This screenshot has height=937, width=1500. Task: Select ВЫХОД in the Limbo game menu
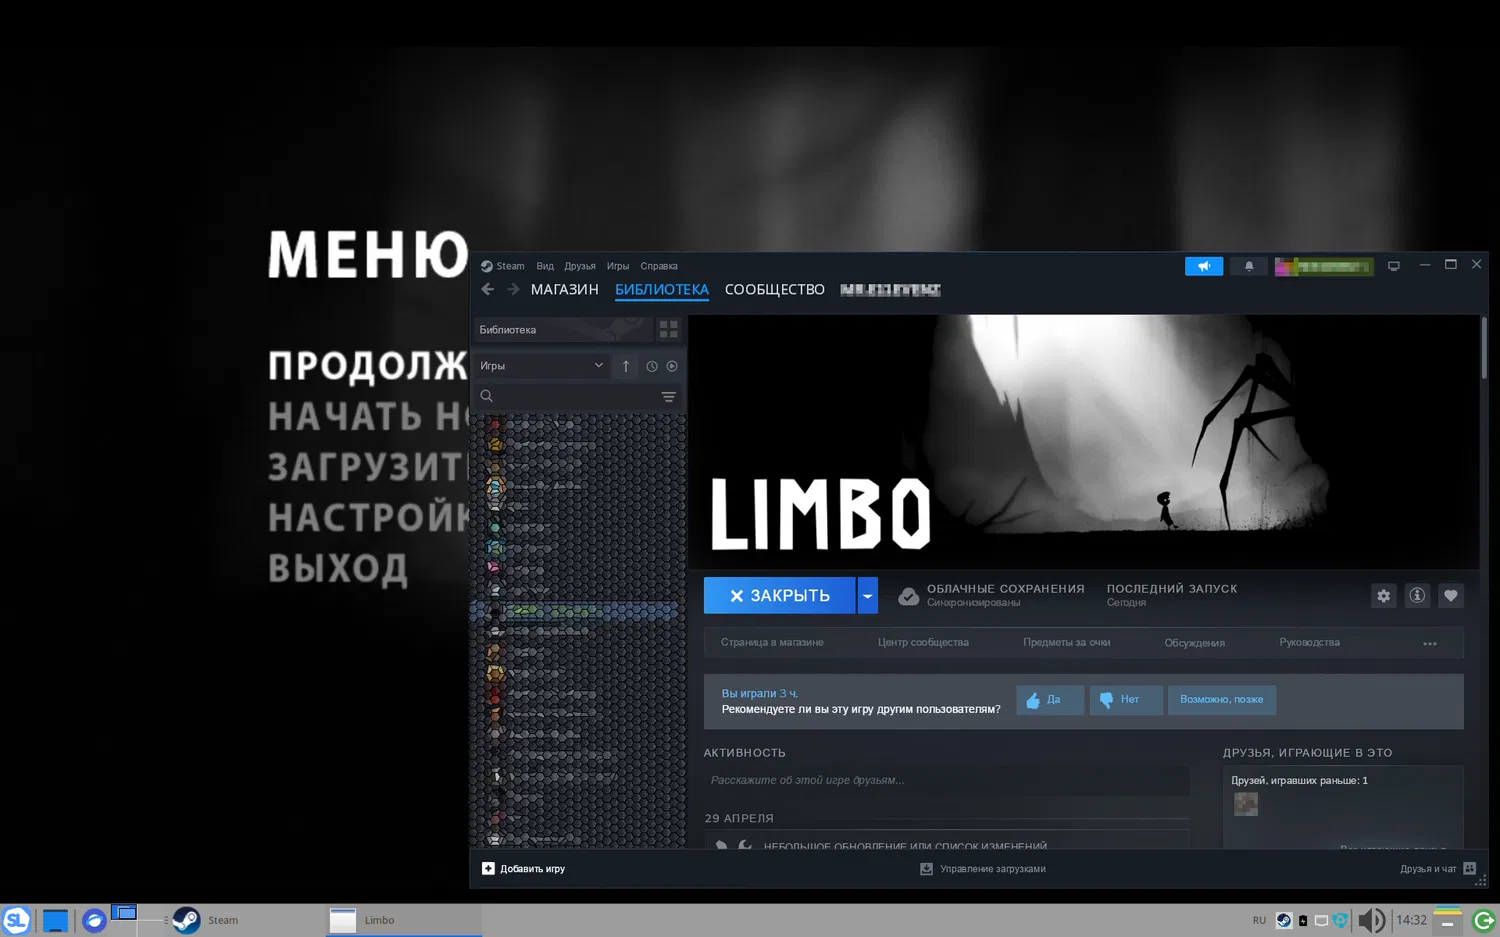coord(338,569)
